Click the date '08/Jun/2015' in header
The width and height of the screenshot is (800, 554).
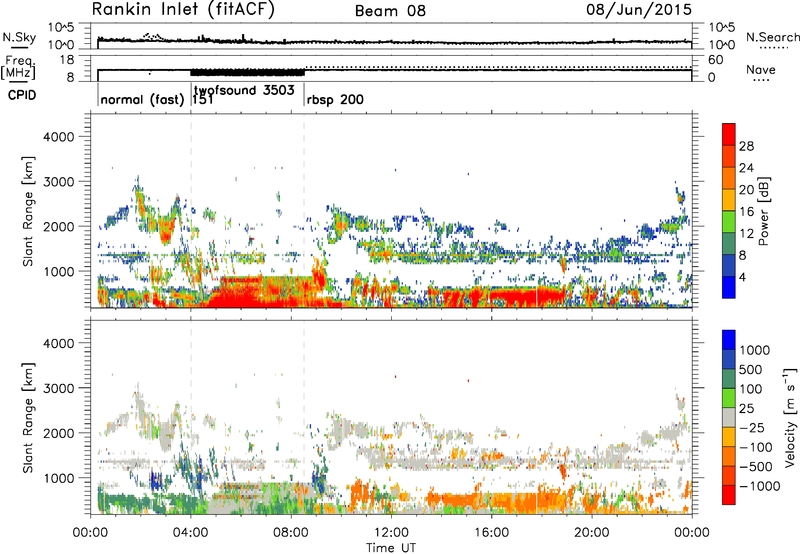[x=639, y=10]
